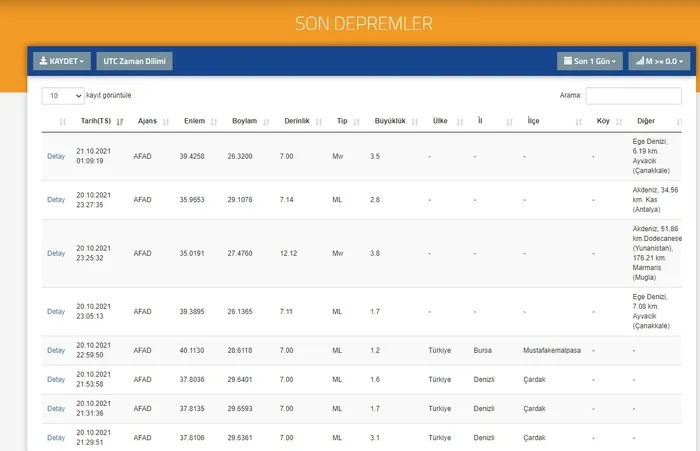Sort by the Derinlik column icon

(318, 122)
